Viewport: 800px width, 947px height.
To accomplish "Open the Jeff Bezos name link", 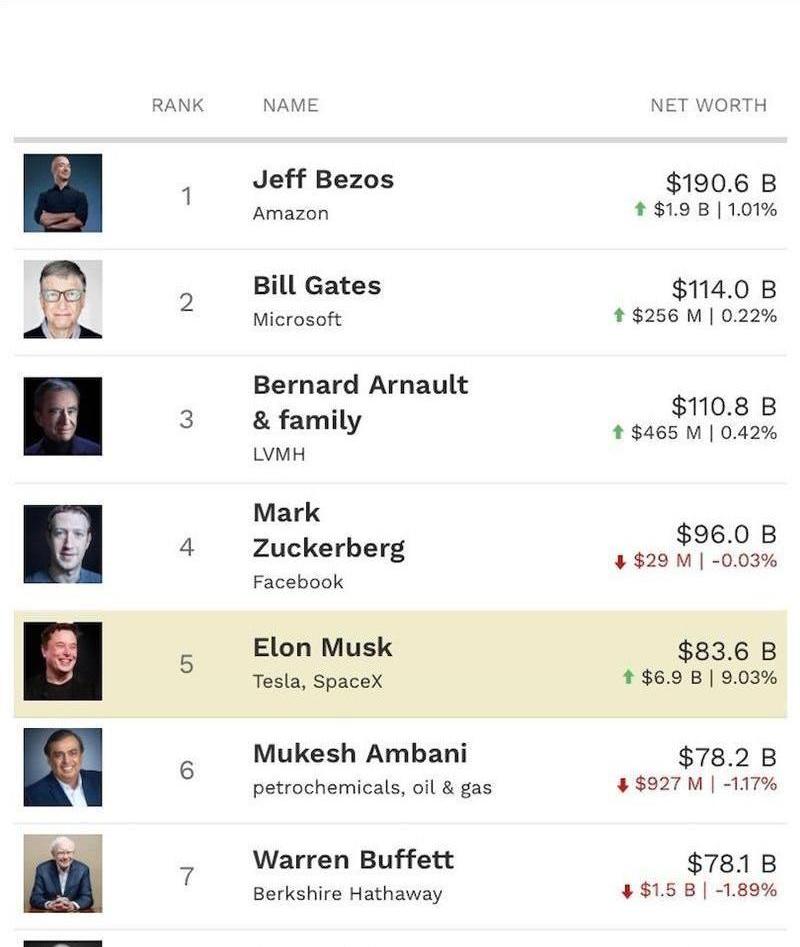I will 323,180.
